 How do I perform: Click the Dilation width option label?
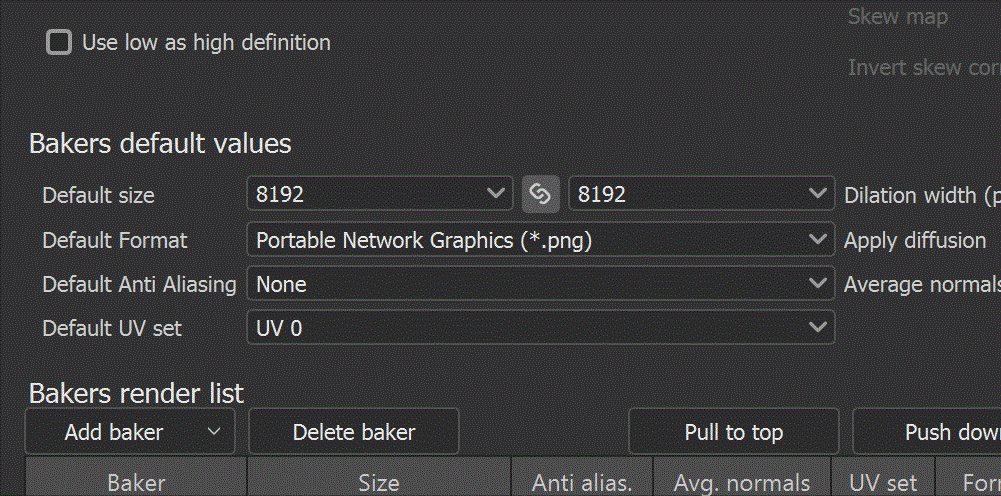point(922,195)
